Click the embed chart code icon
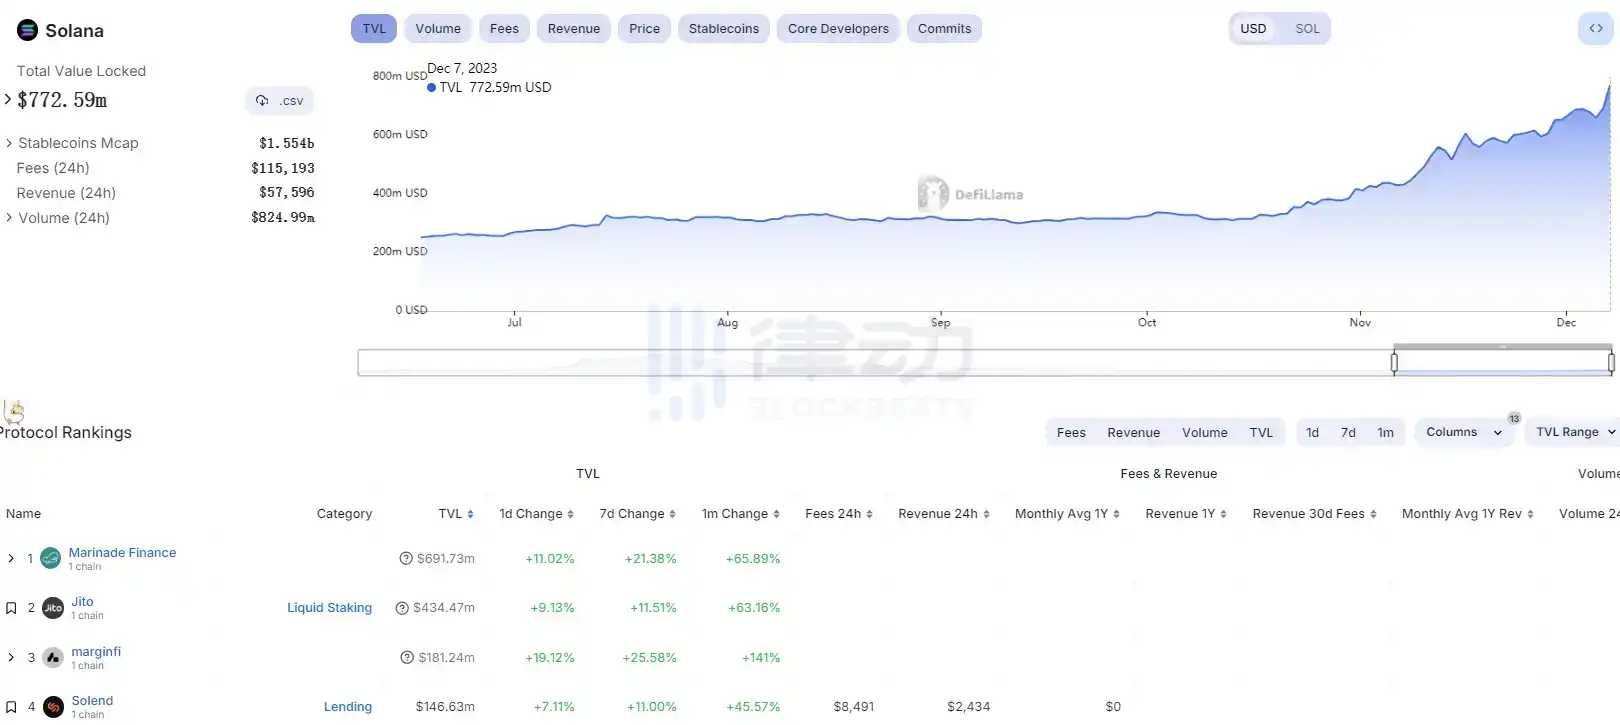This screenshot has height=725, width=1620. coord(1596,28)
